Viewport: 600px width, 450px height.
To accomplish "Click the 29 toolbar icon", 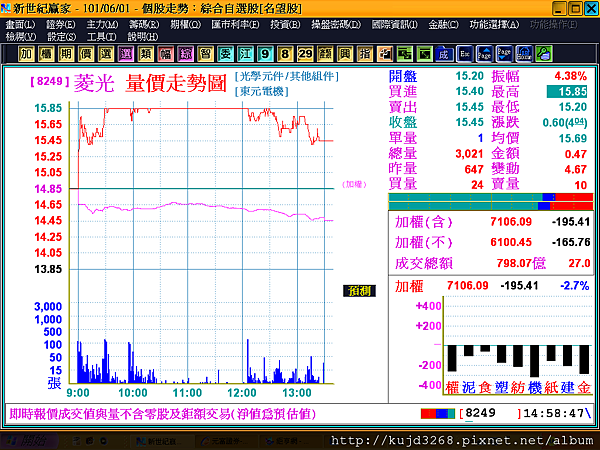I will point(305,54).
